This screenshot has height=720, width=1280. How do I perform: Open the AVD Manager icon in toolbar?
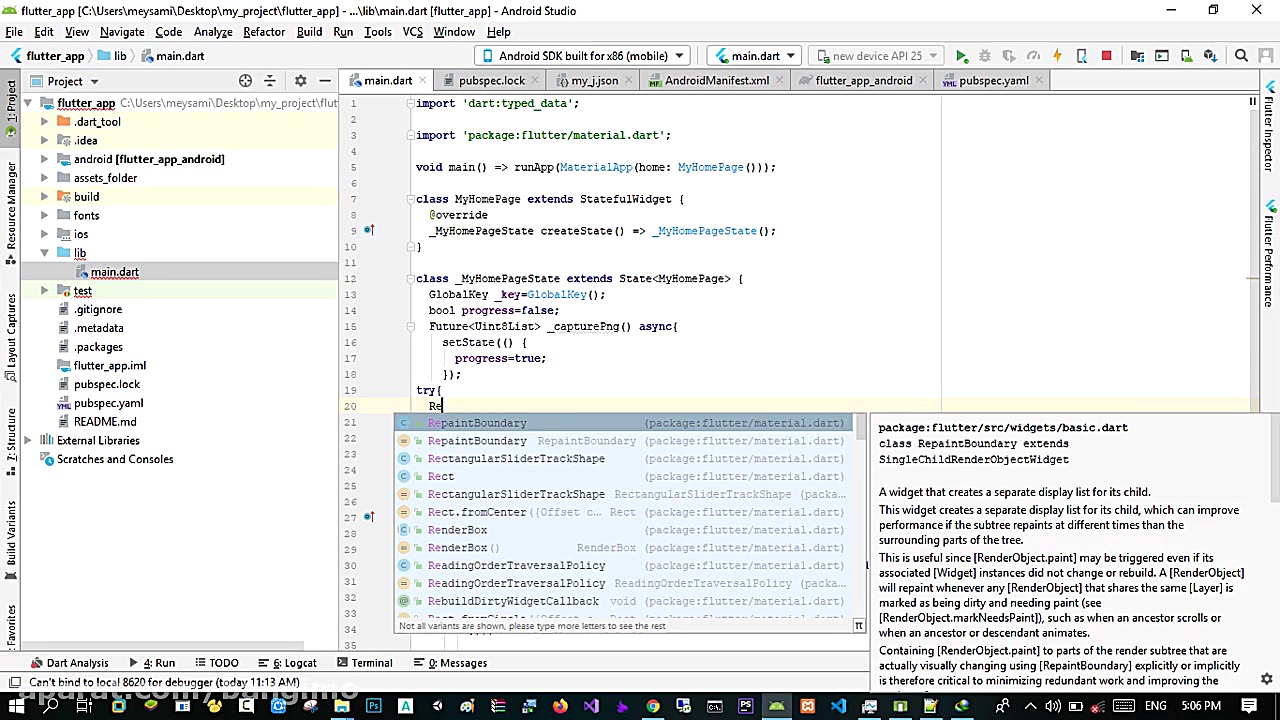click(x=1186, y=56)
